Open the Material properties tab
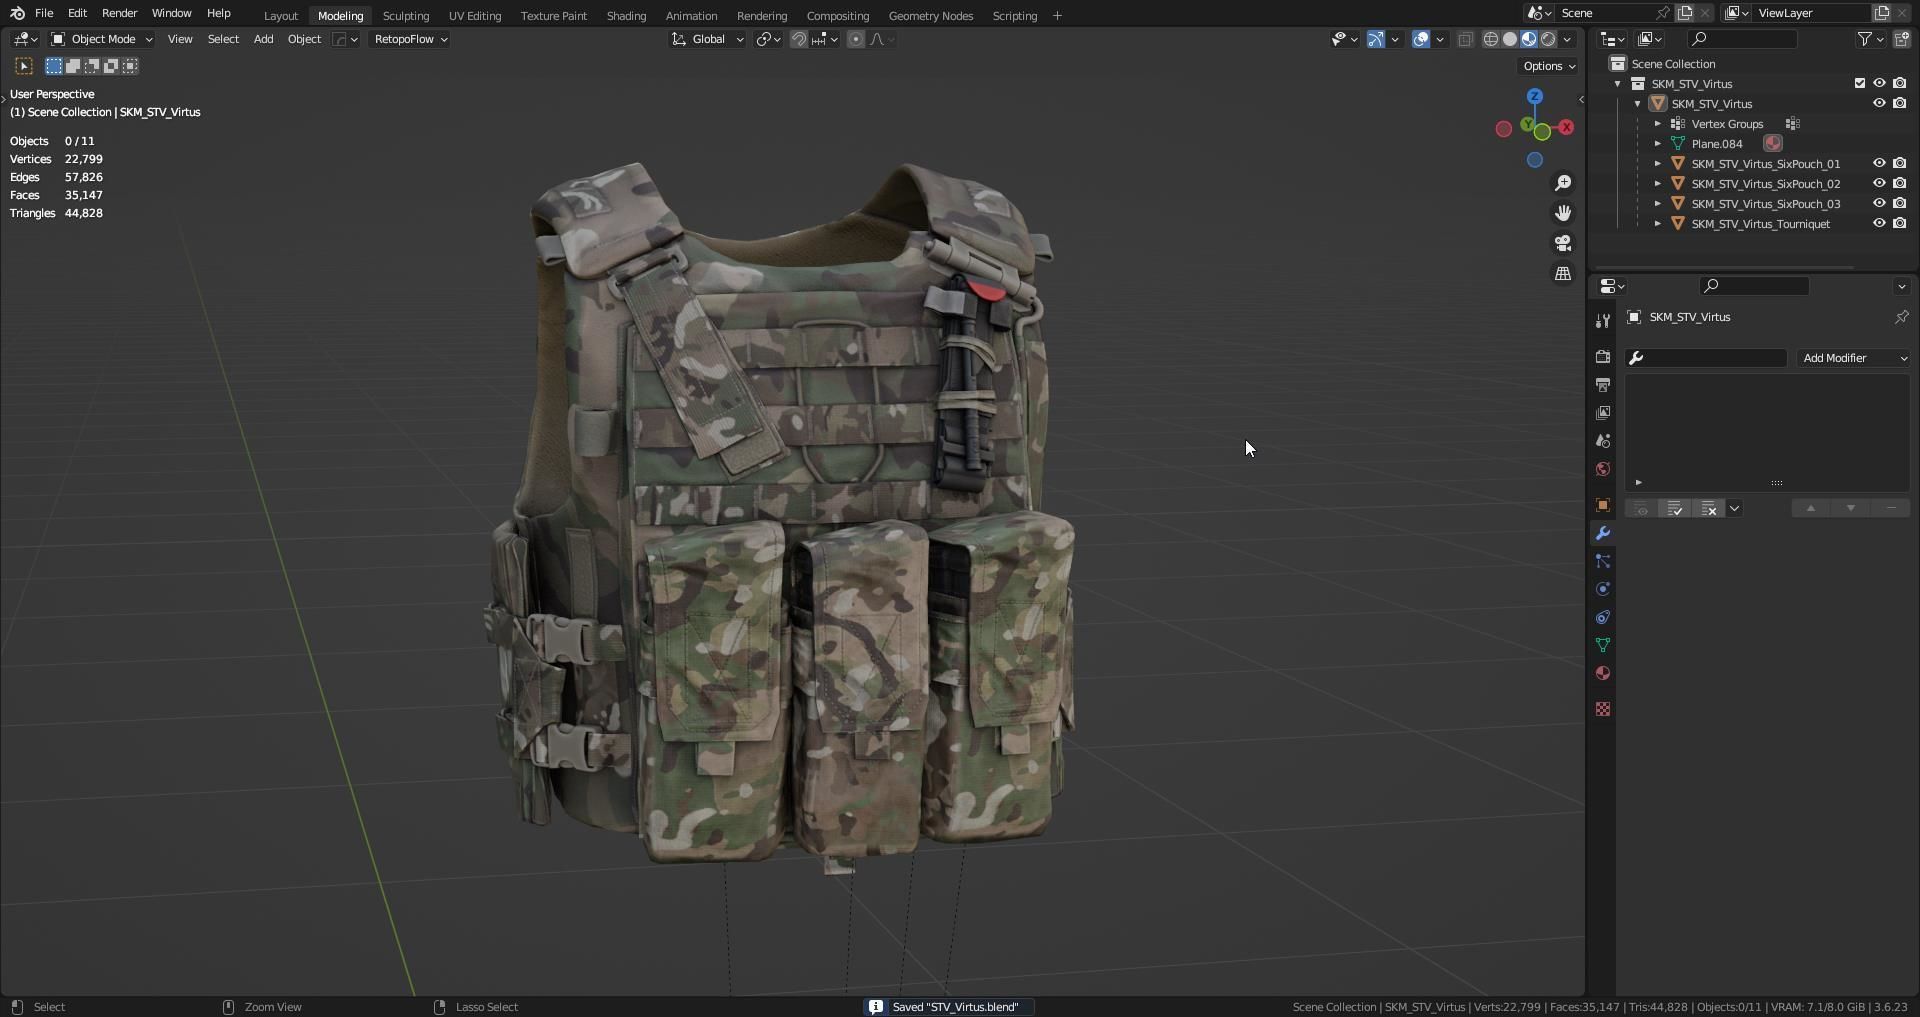Screen dimensions: 1920x1017 click(x=1603, y=673)
